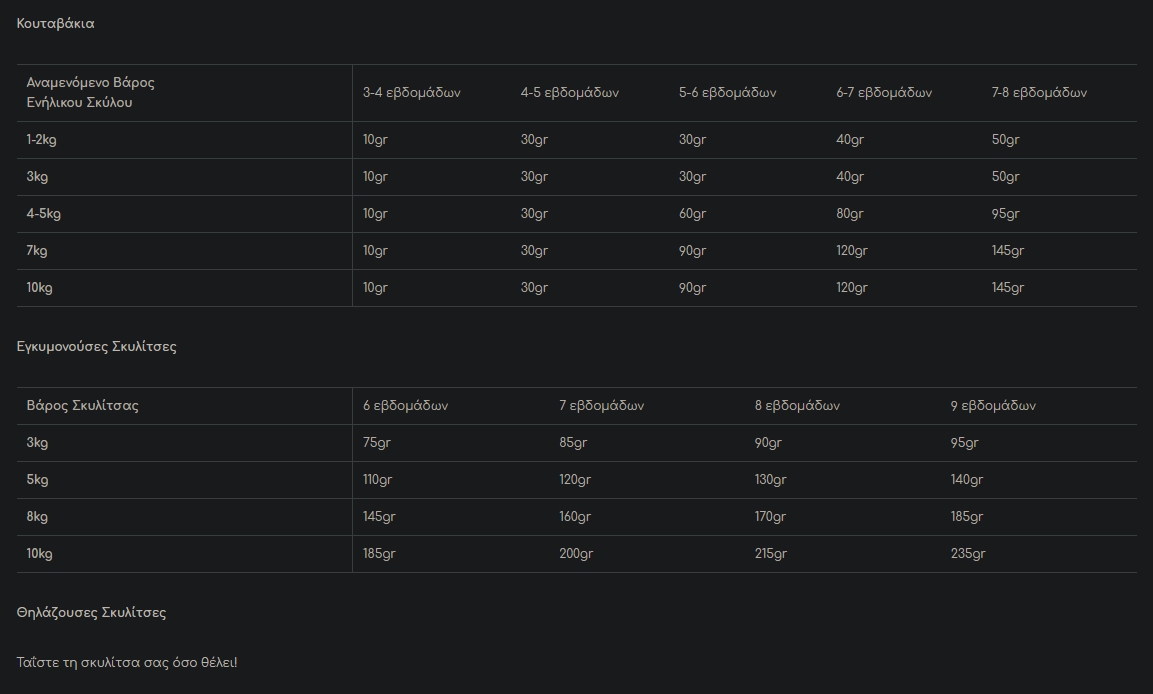1153x694 pixels.
Task: Click the 75gr cell in 3kg row
Action: [x=376, y=443]
